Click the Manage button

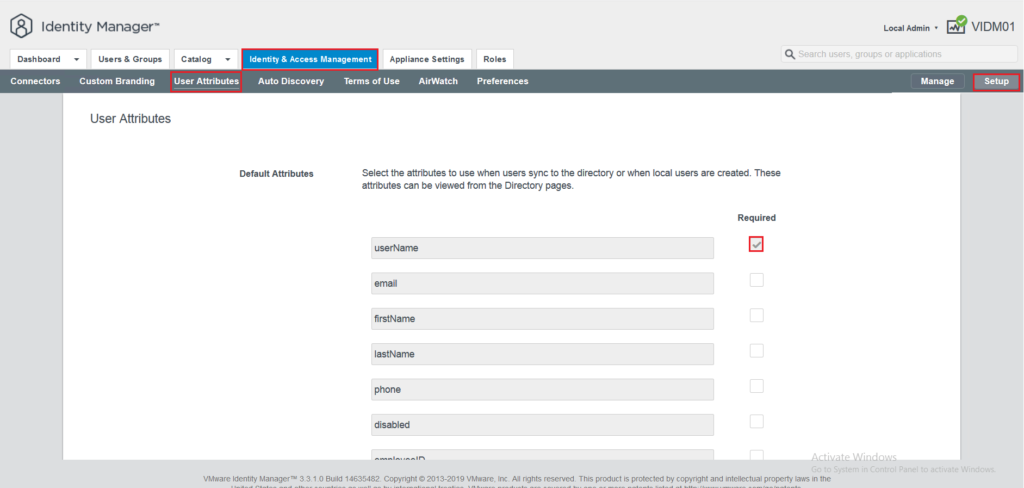click(938, 82)
